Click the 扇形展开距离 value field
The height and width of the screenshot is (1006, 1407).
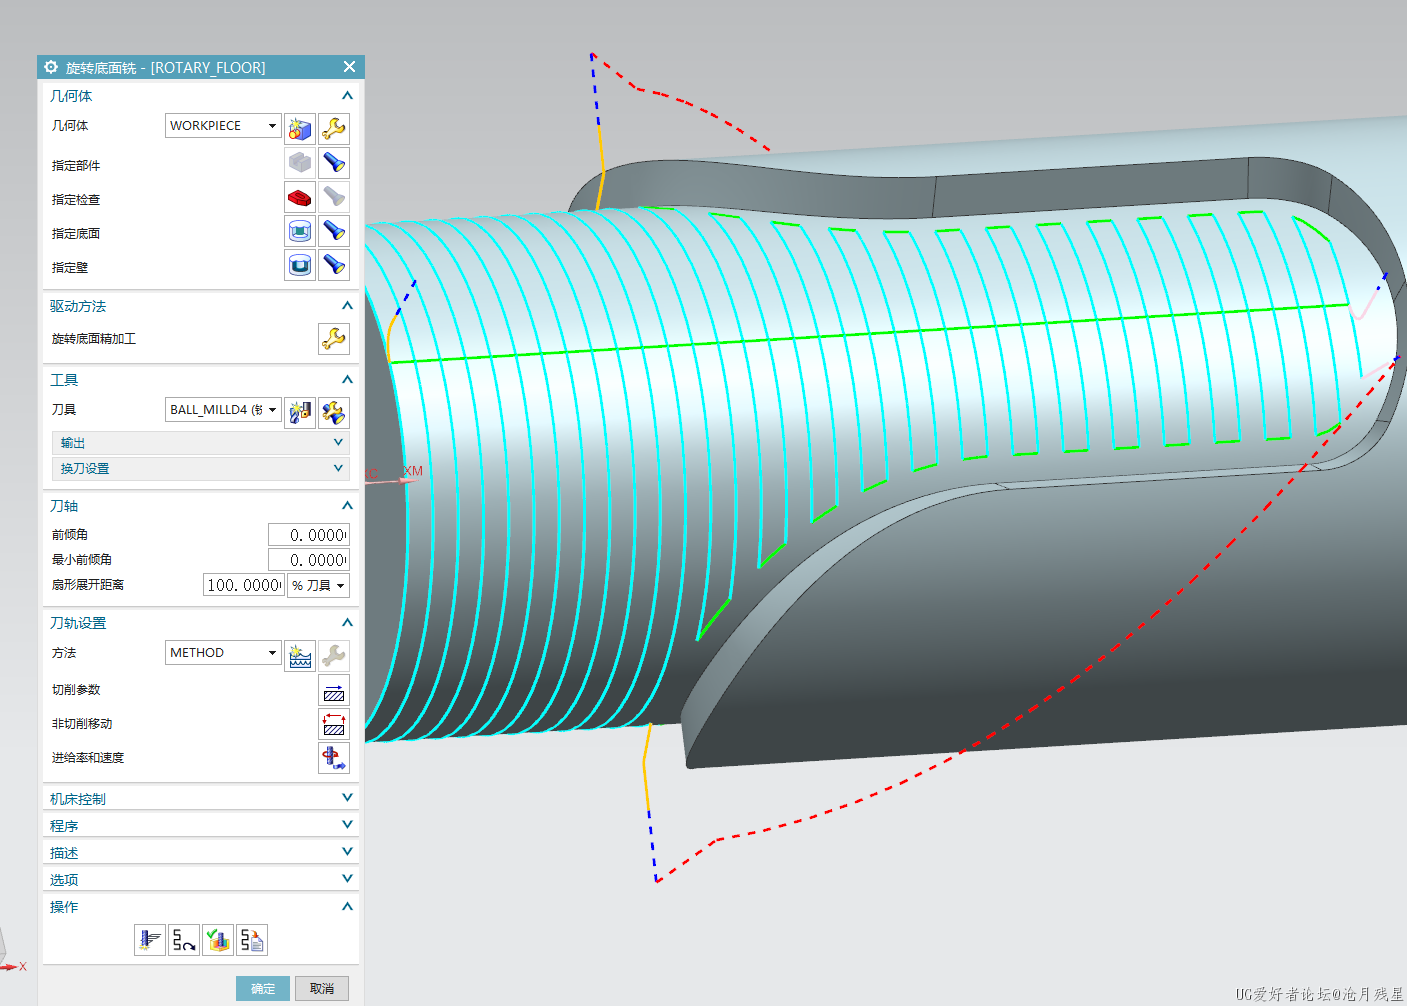[244, 585]
